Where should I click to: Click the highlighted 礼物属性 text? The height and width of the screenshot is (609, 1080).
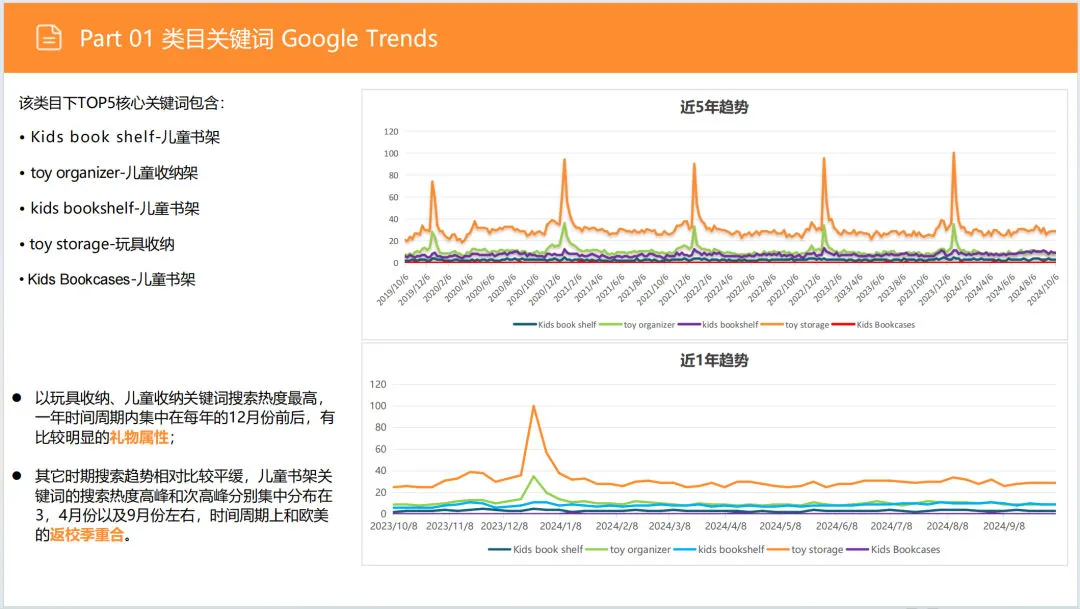click(140, 437)
